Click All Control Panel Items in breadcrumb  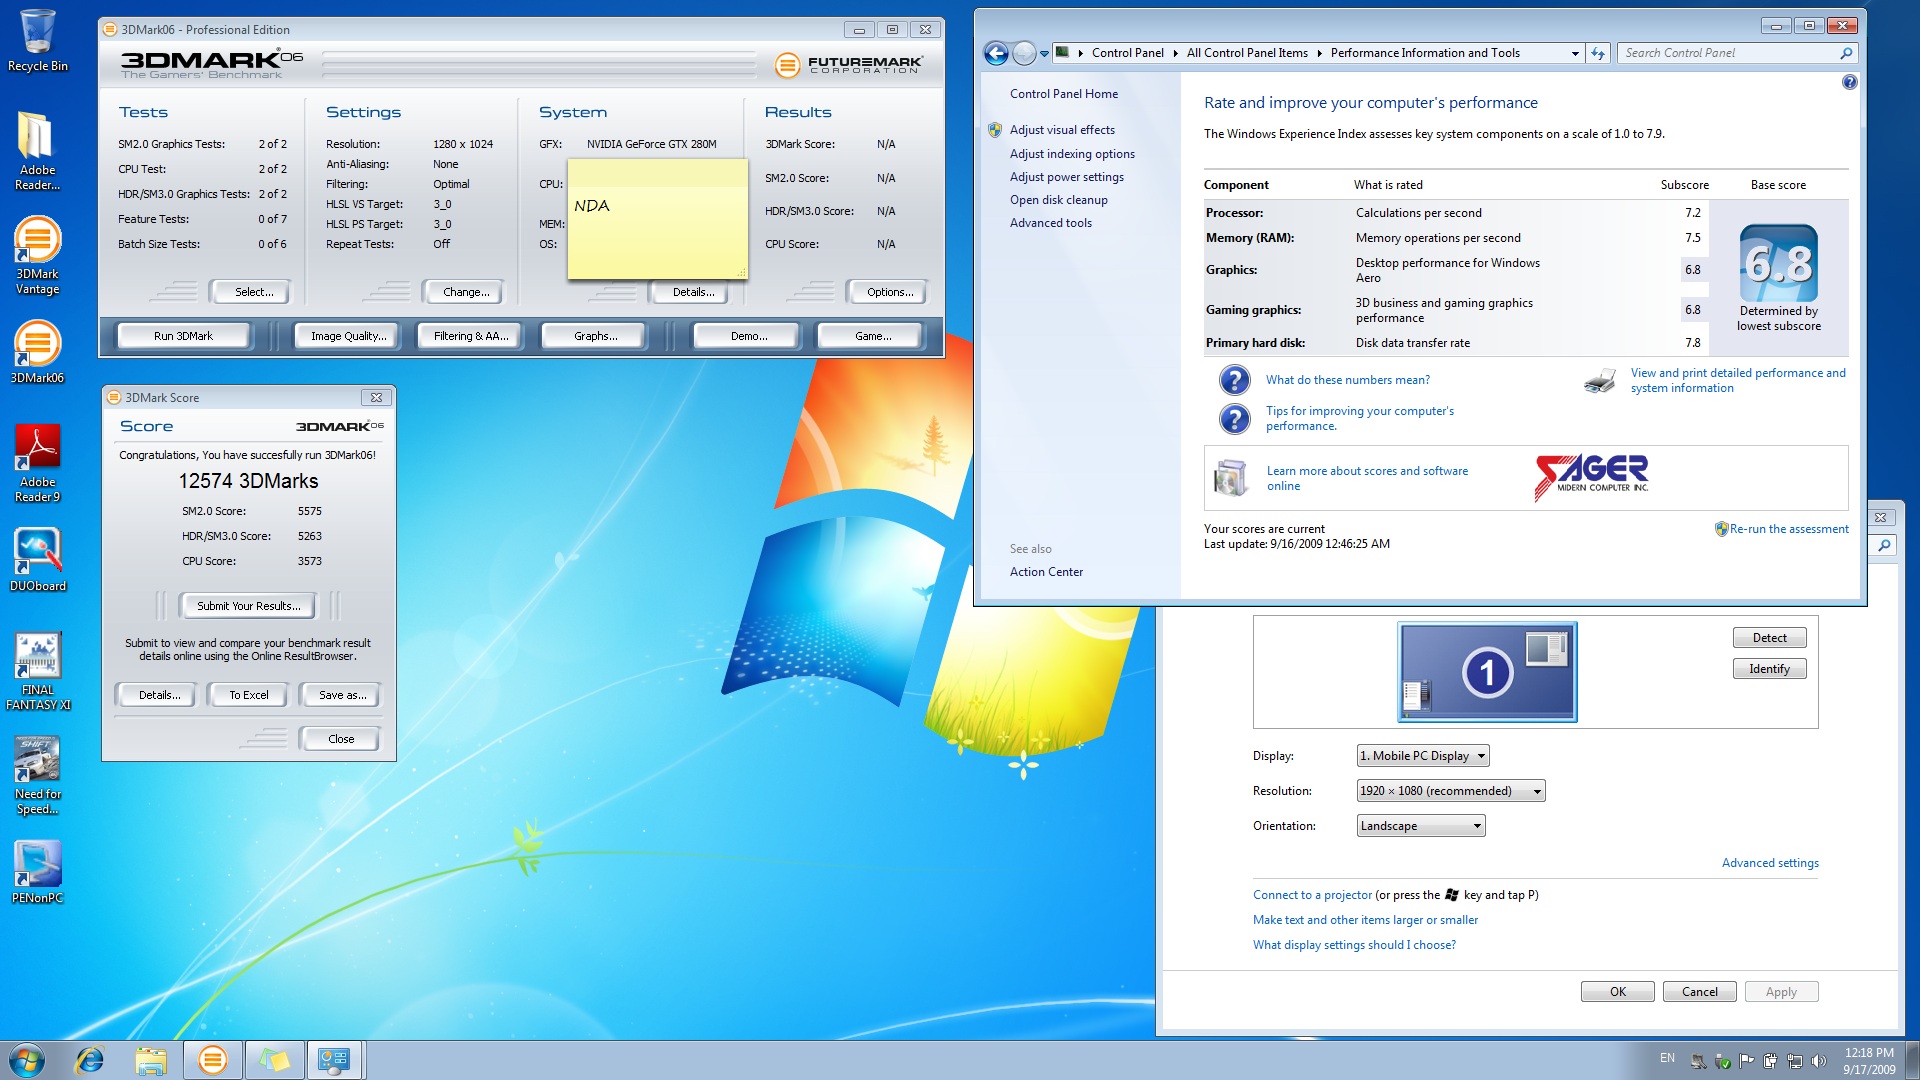coord(1247,53)
